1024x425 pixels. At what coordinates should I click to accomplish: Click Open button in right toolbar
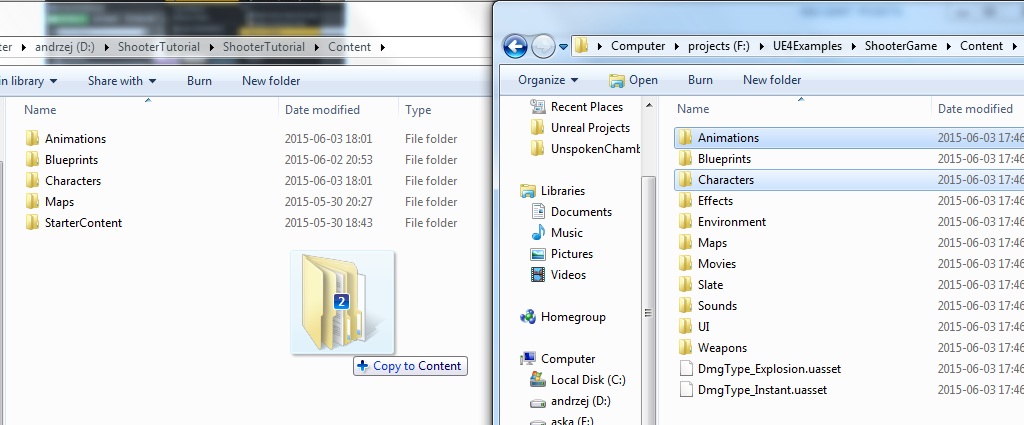633,80
